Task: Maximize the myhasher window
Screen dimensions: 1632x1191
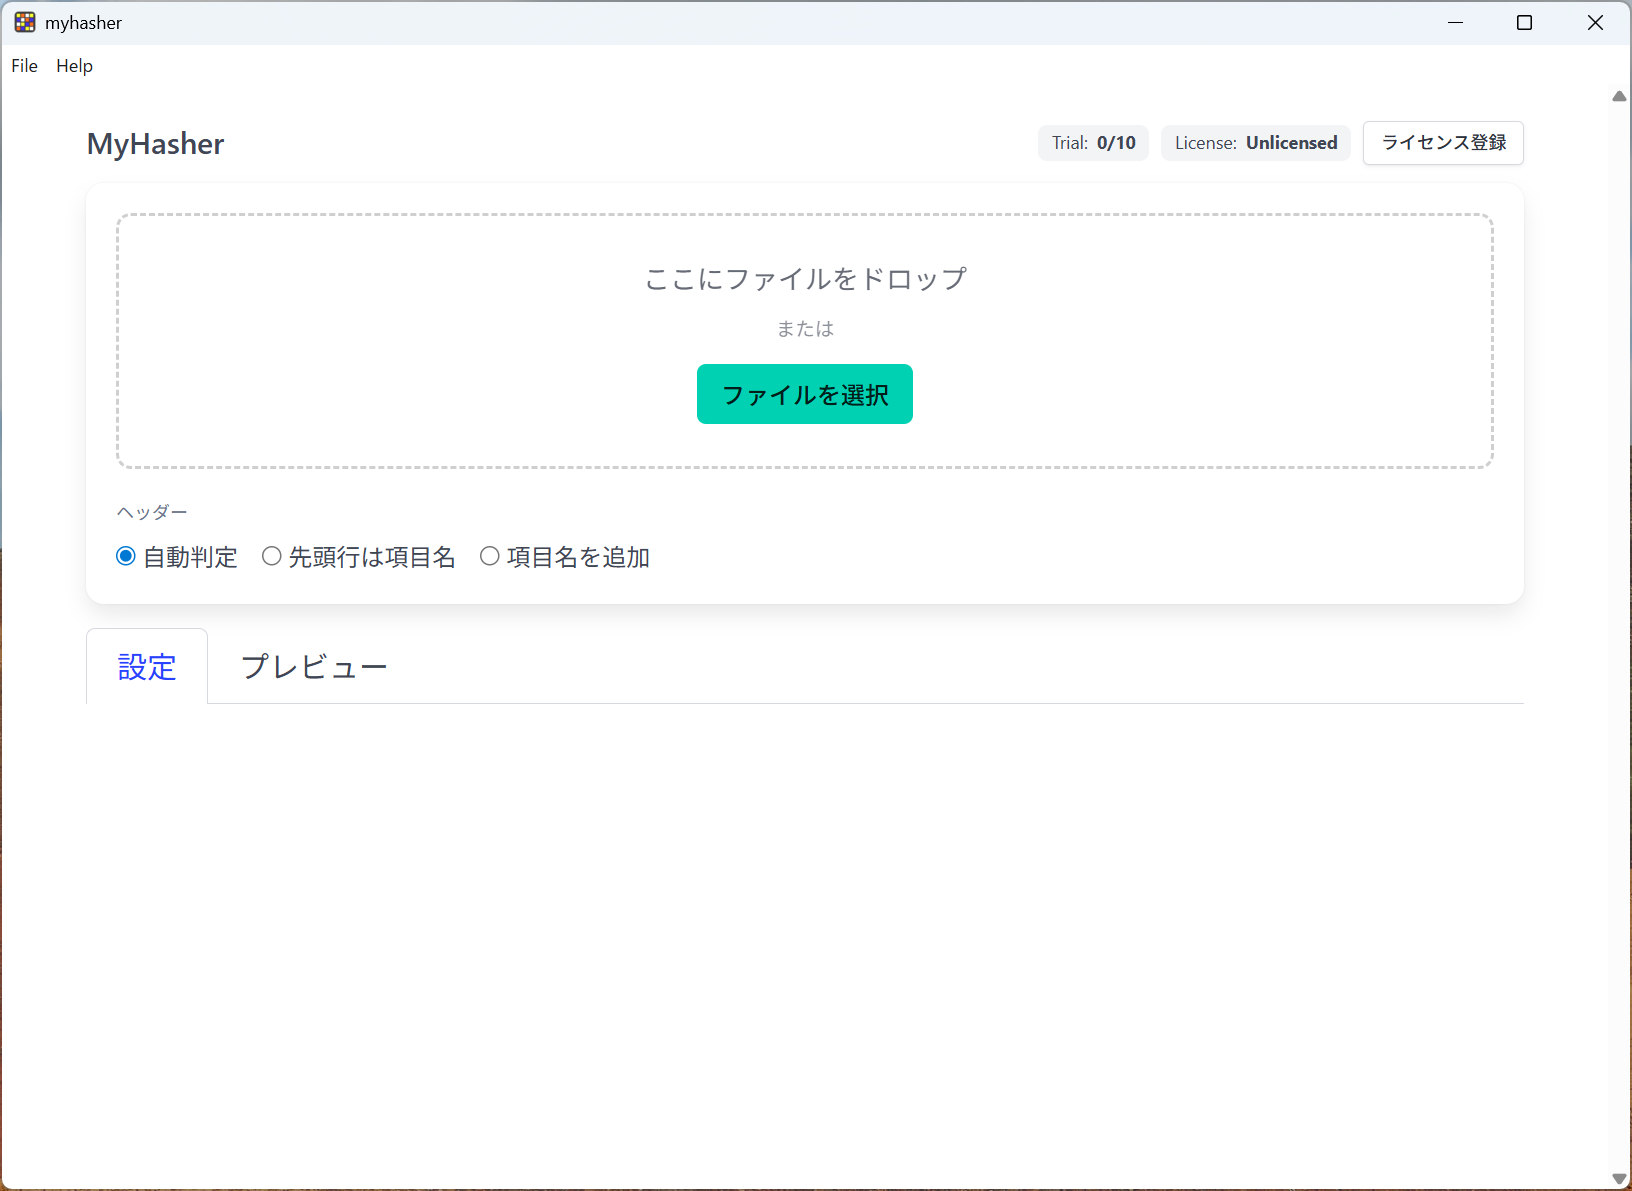Action: (1525, 22)
